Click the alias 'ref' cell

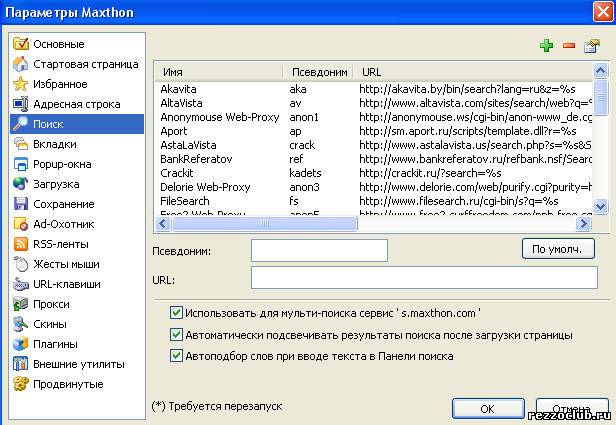[x=296, y=159]
